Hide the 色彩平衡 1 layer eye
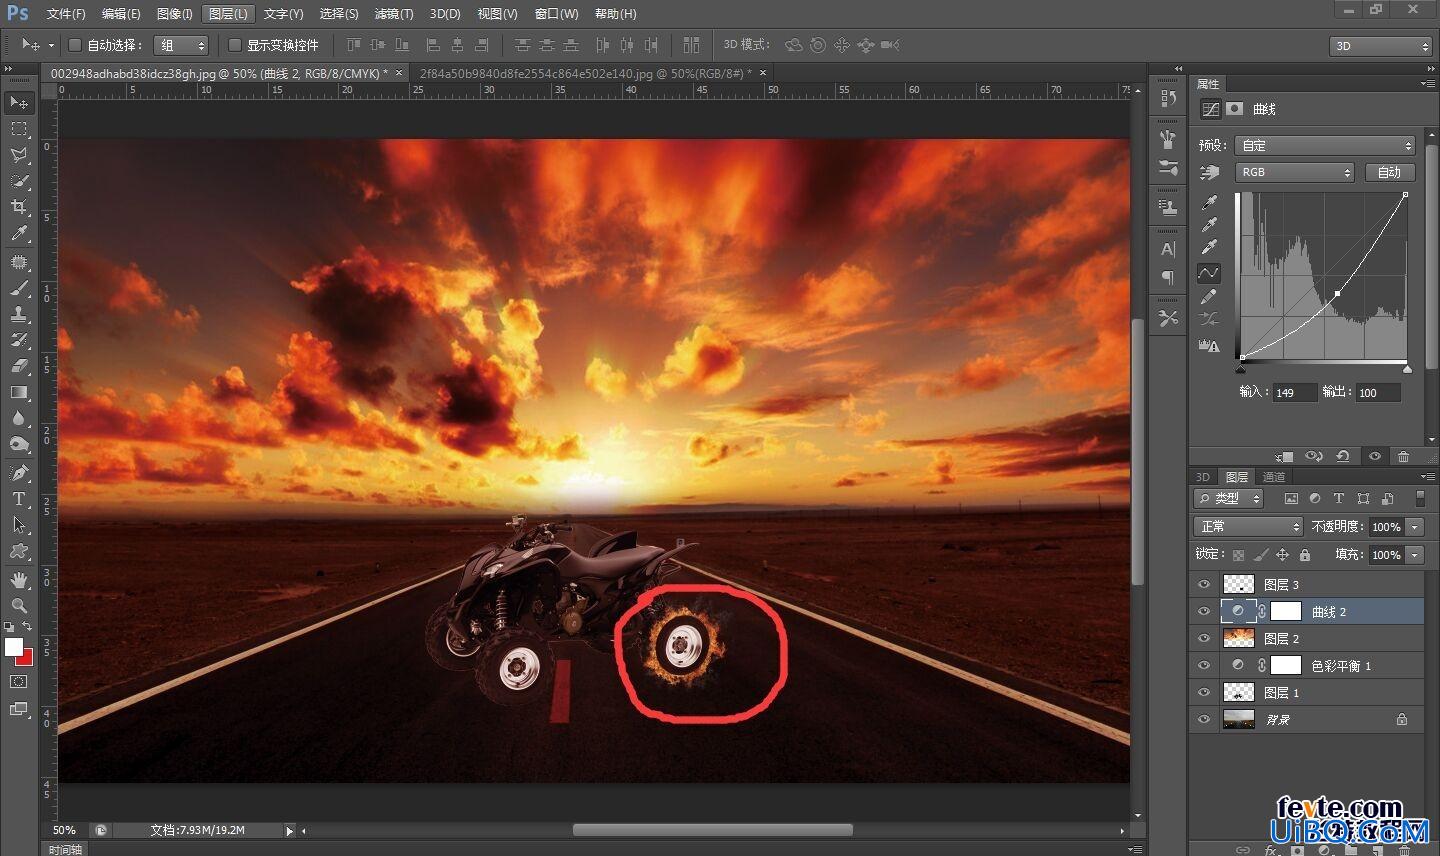 click(1204, 665)
